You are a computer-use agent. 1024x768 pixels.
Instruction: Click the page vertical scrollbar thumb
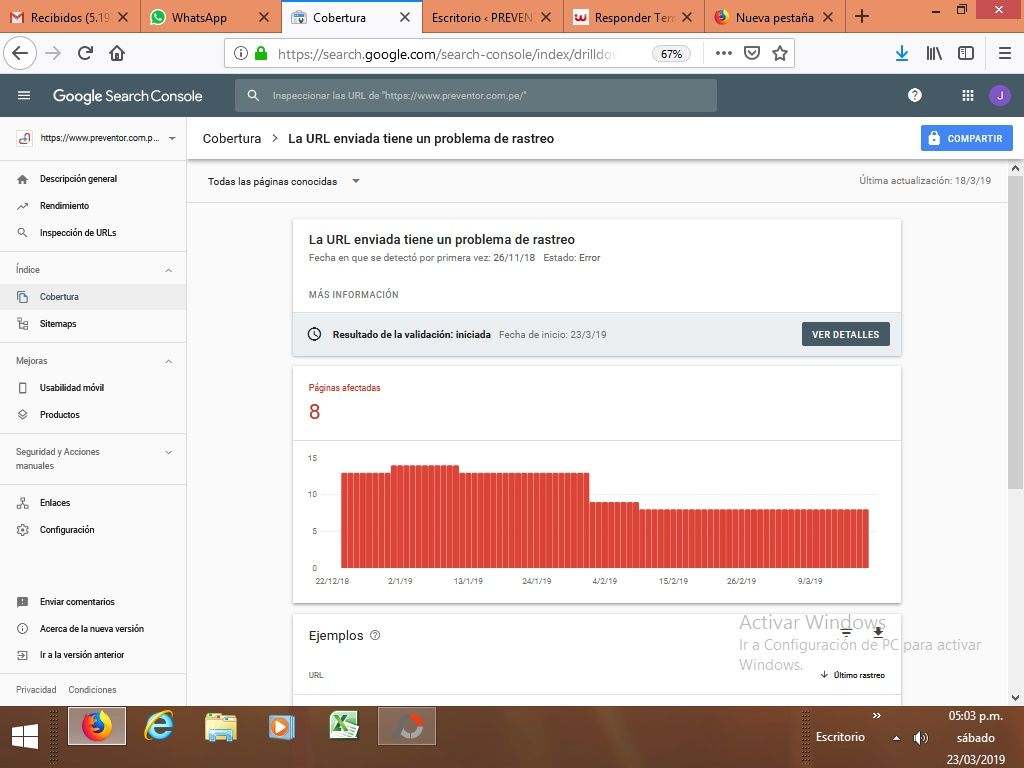click(x=1015, y=330)
